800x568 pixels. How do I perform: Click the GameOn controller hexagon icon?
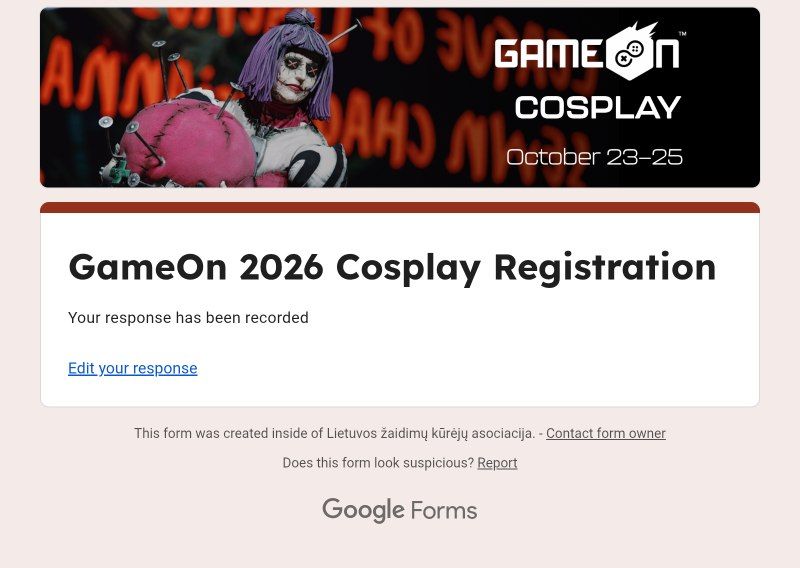pos(629,52)
